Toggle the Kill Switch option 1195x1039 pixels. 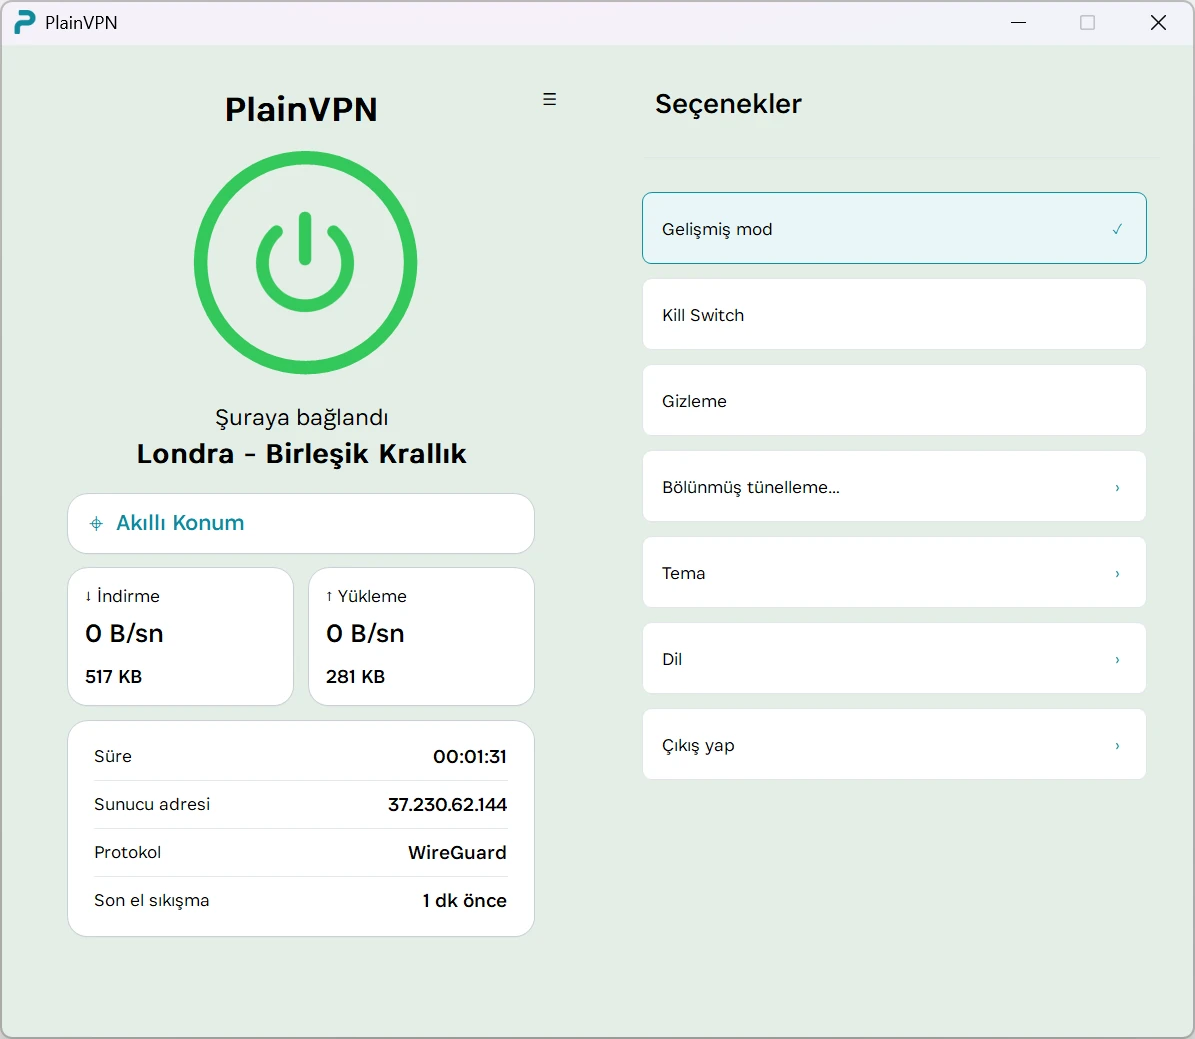894,314
